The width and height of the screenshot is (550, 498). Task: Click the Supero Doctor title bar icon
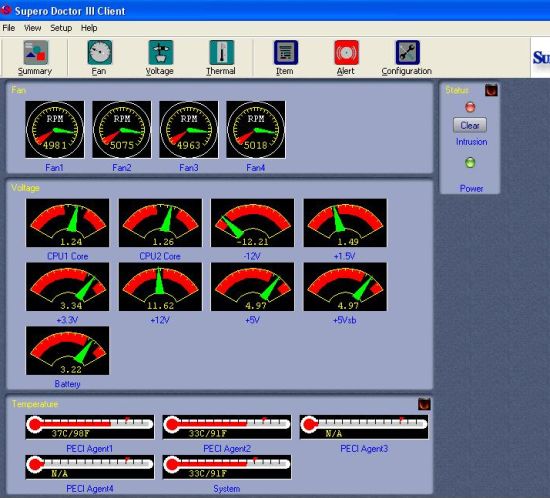[x=6, y=10]
